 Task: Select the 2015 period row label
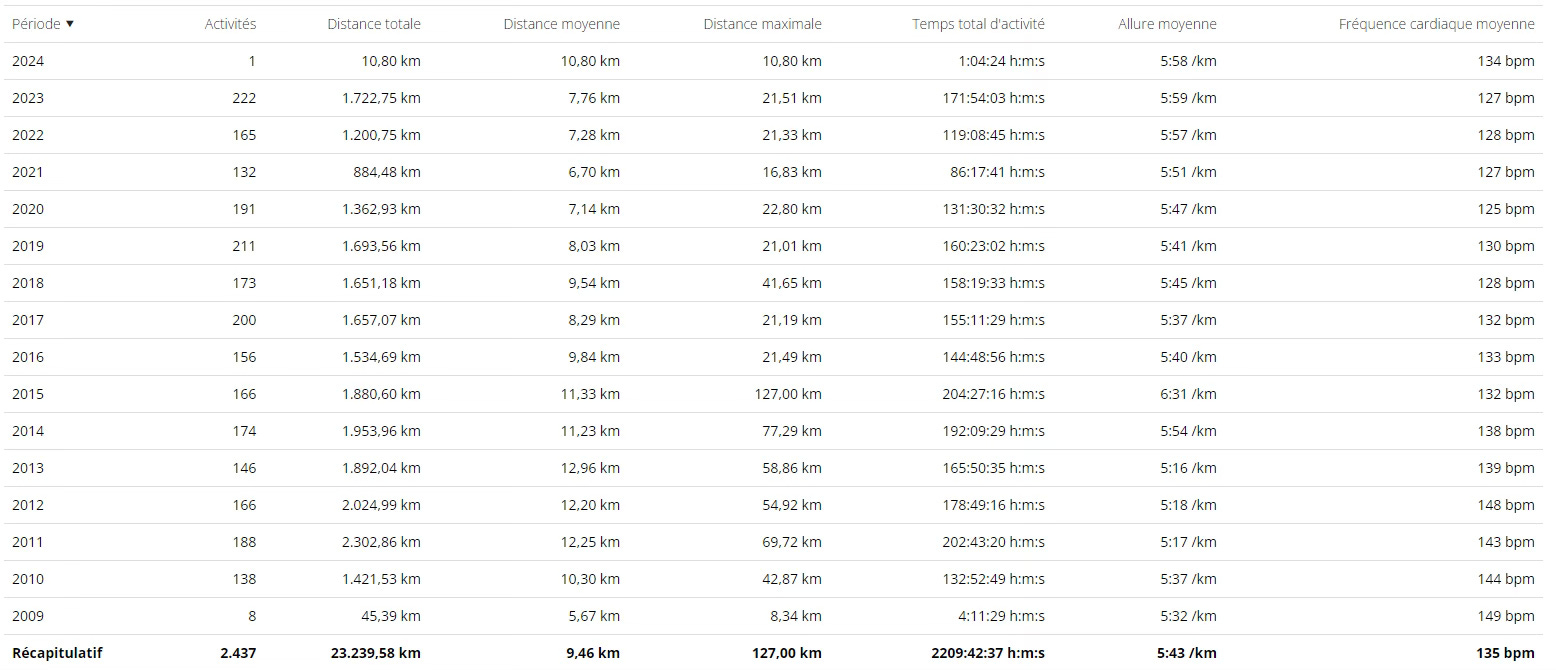28,394
